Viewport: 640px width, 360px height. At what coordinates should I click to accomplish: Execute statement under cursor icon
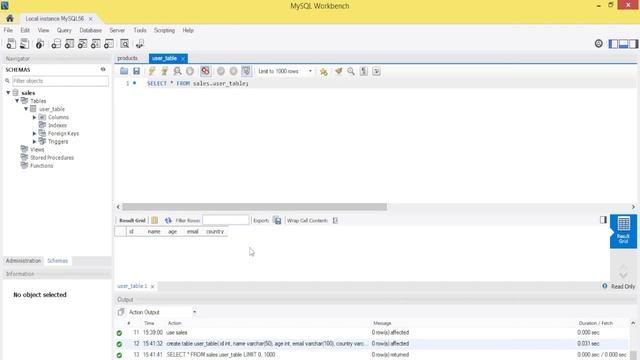click(x=164, y=71)
